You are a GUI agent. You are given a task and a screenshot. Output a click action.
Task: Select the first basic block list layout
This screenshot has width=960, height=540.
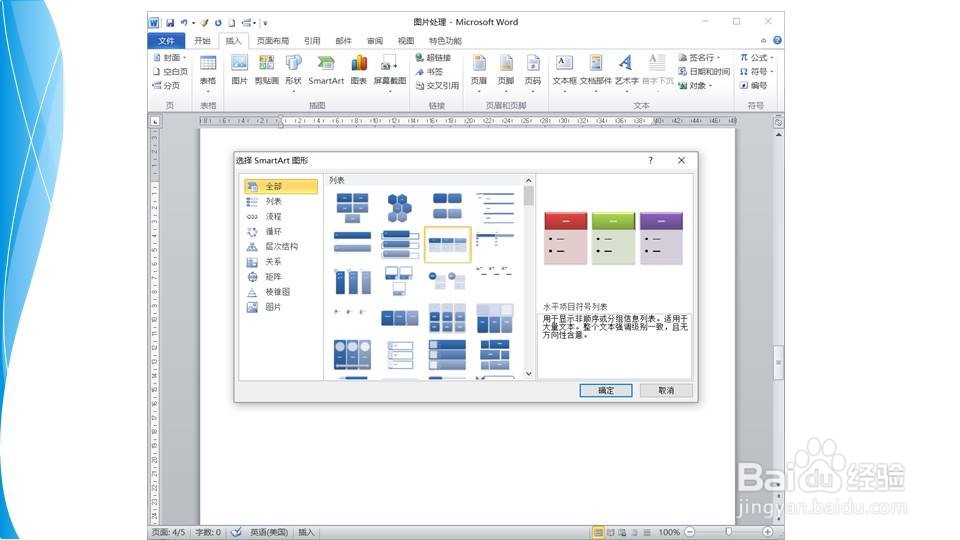click(x=352, y=207)
